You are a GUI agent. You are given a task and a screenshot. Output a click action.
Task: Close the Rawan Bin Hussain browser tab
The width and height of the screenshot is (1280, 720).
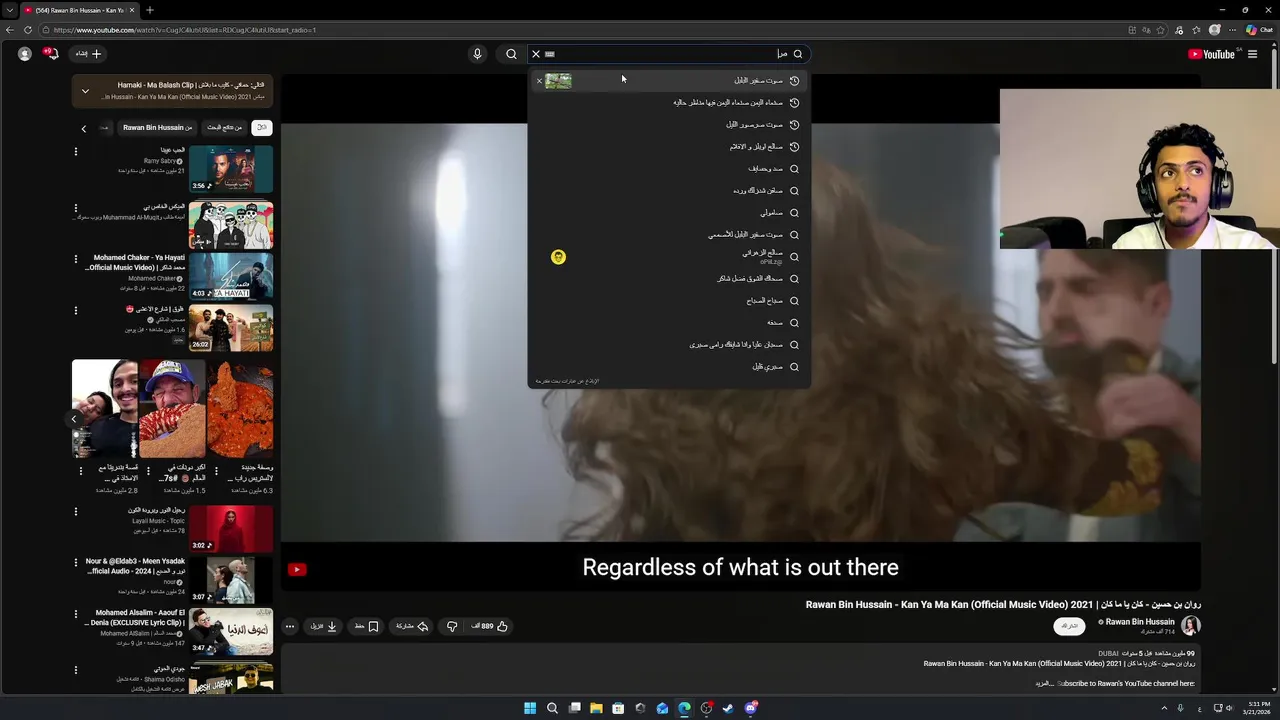click(132, 10)
